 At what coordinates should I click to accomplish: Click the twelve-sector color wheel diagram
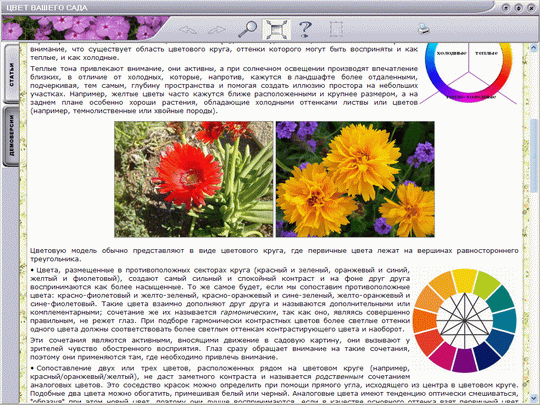coord(465,321)
